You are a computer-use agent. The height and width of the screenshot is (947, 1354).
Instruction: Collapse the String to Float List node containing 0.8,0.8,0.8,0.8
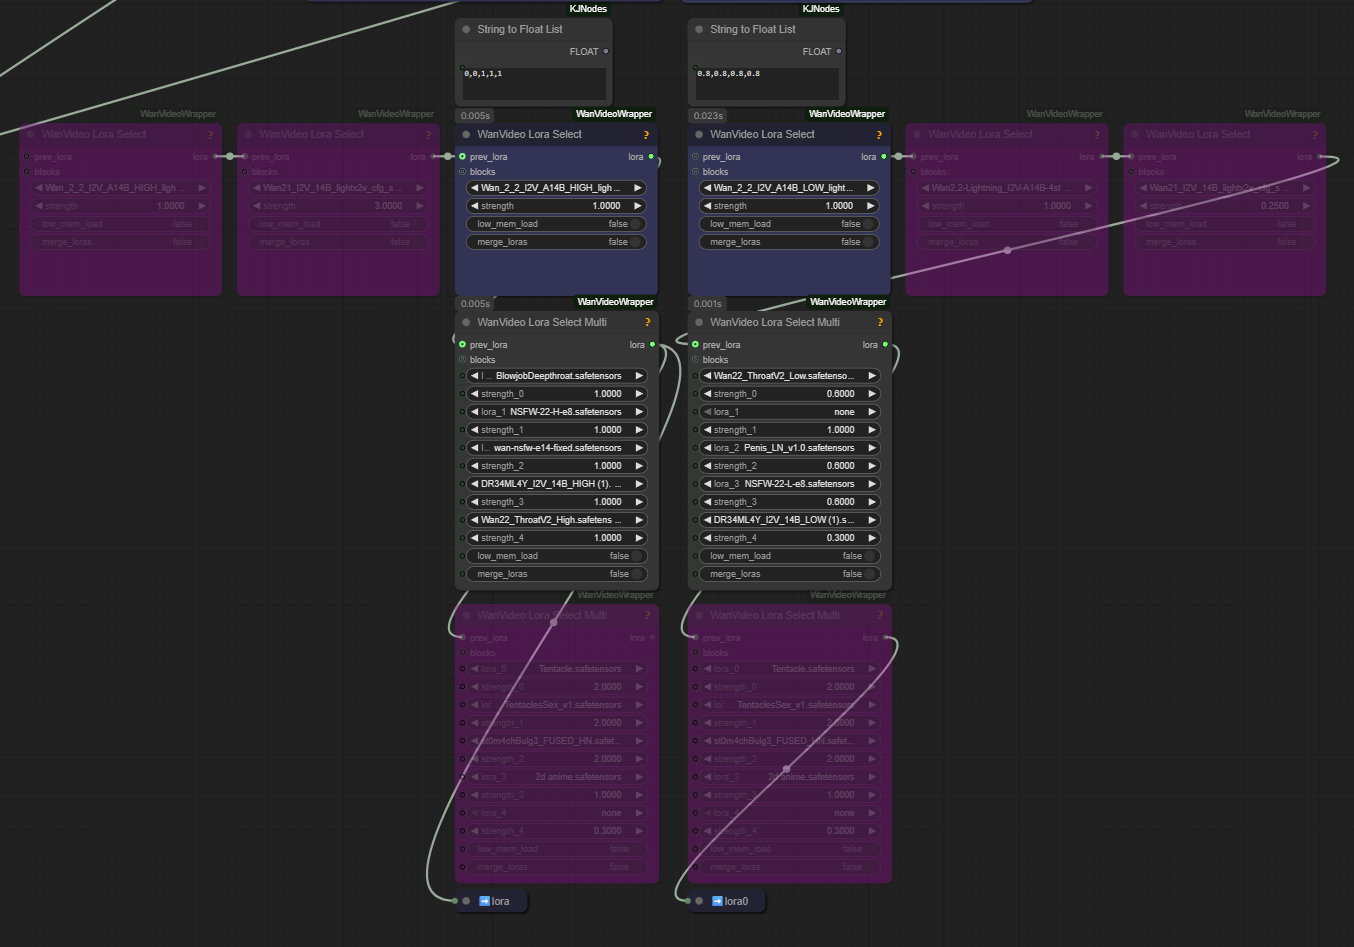click(x=699, y=30)
